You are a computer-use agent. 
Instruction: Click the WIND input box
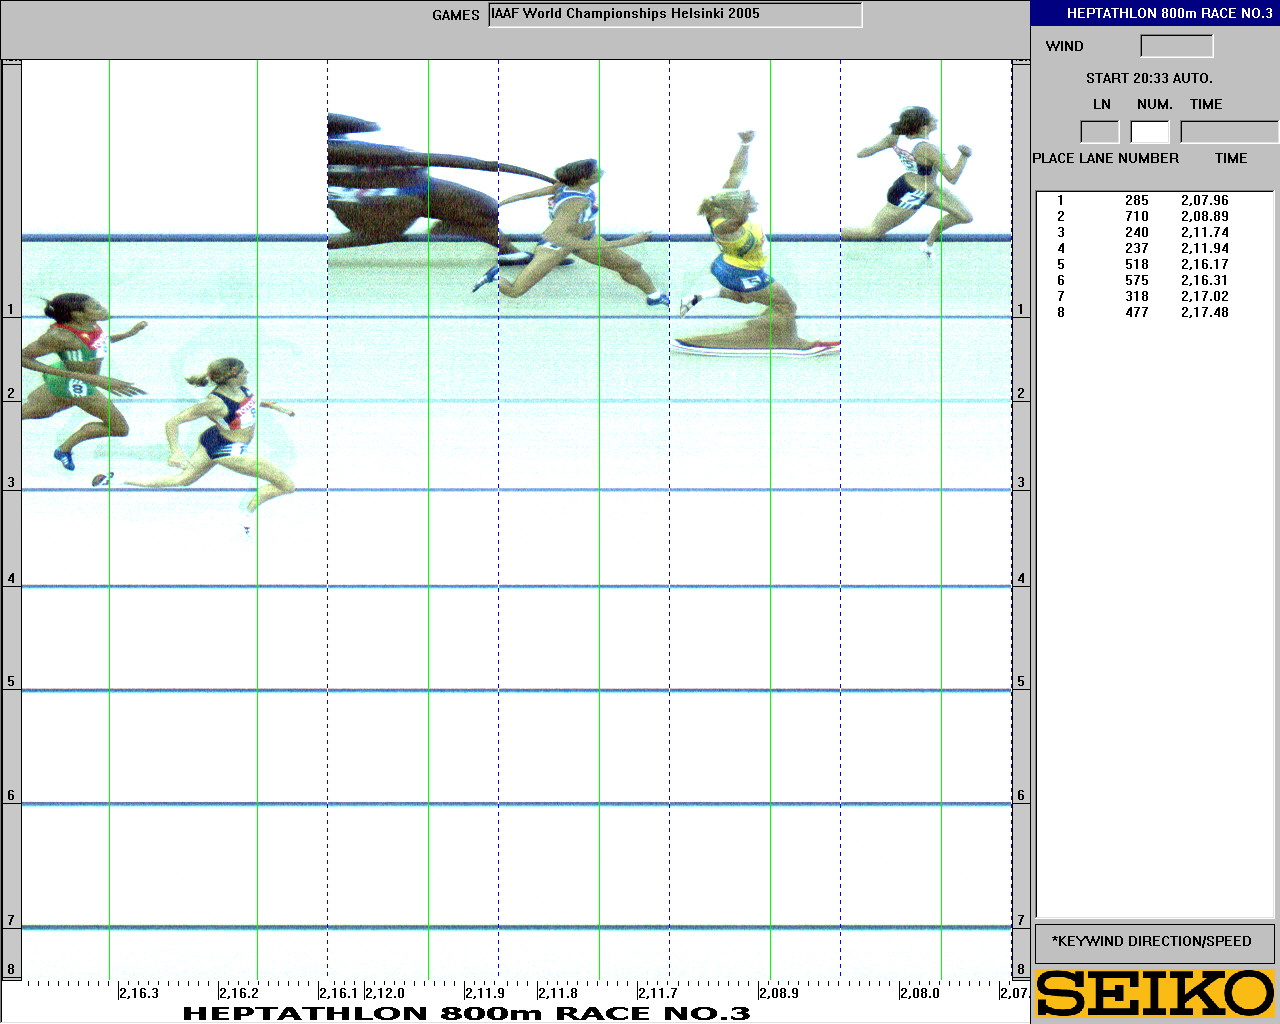point(1176,46)
